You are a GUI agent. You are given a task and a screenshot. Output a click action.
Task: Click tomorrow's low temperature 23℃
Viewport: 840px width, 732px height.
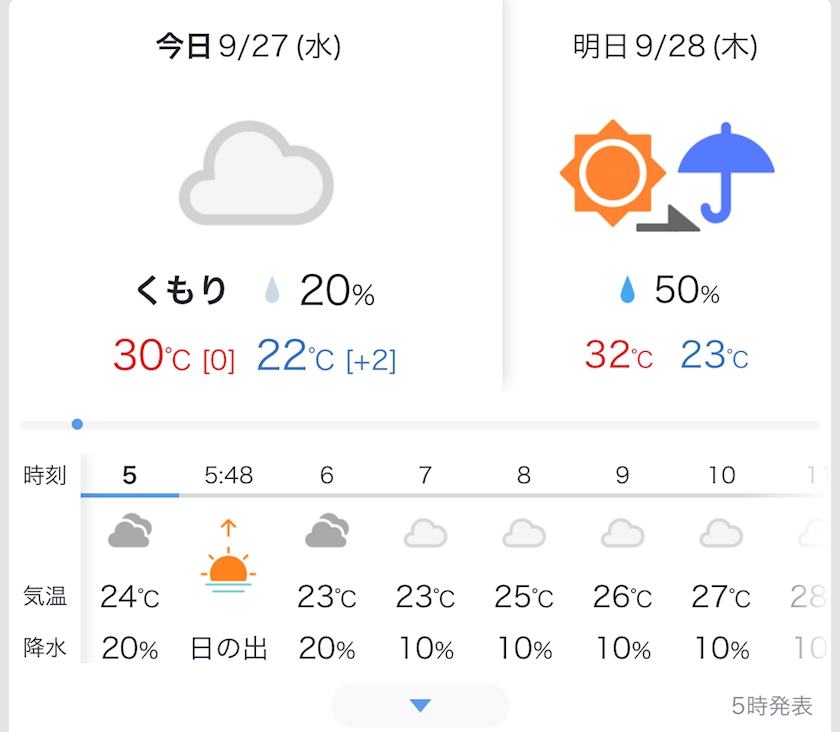[x=714, y=355]
